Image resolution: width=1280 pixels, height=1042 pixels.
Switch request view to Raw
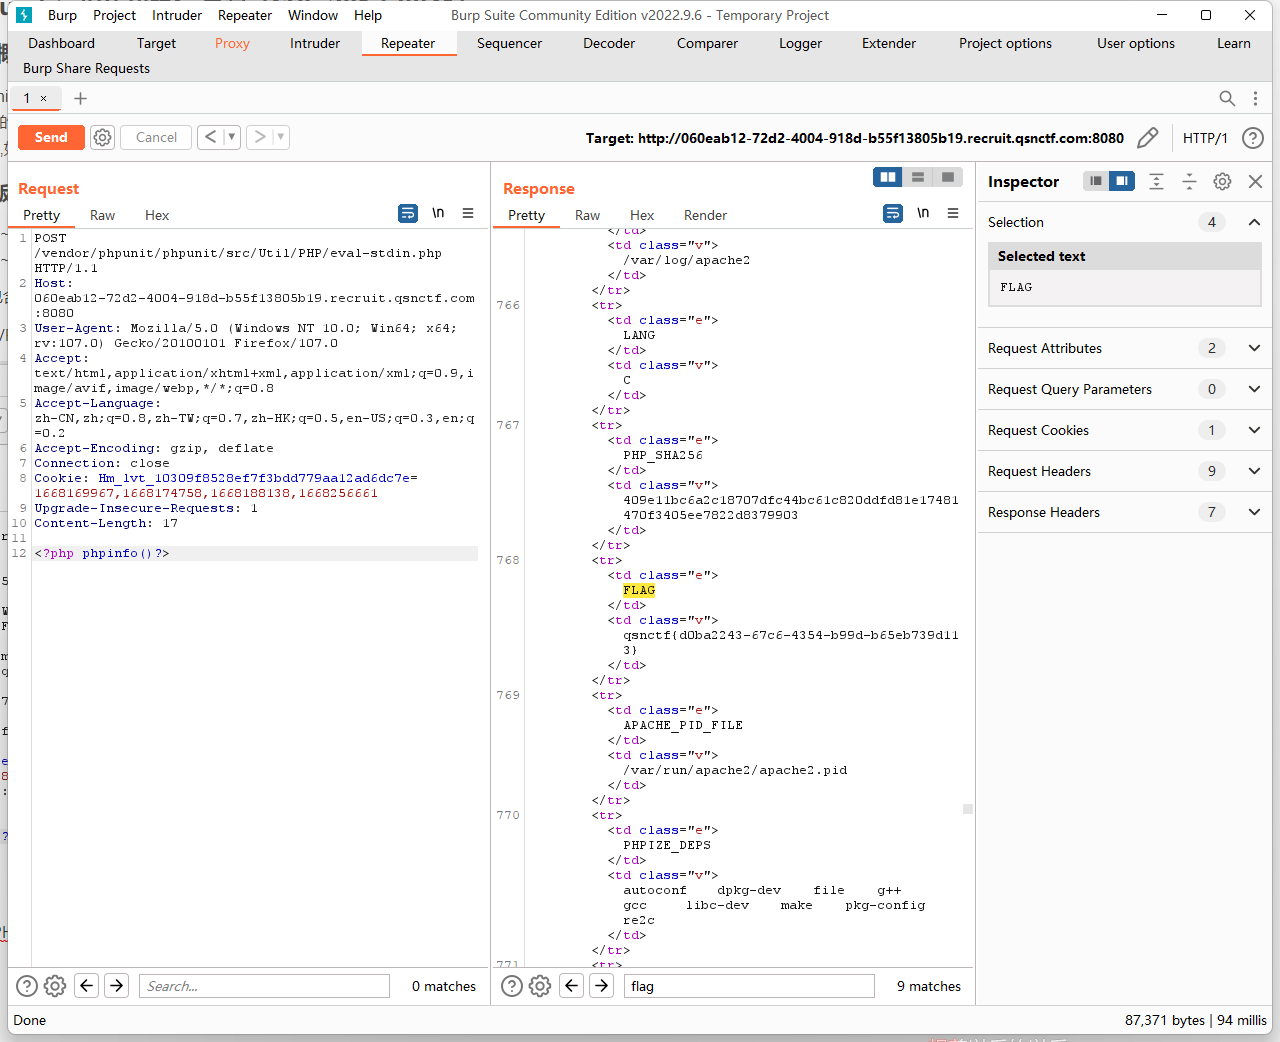pyautogui.click(x=102, y=215)
